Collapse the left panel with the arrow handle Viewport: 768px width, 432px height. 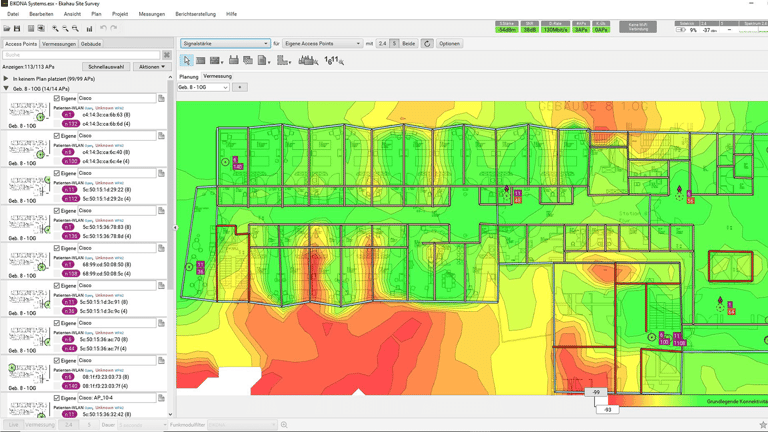click(175, 228)
